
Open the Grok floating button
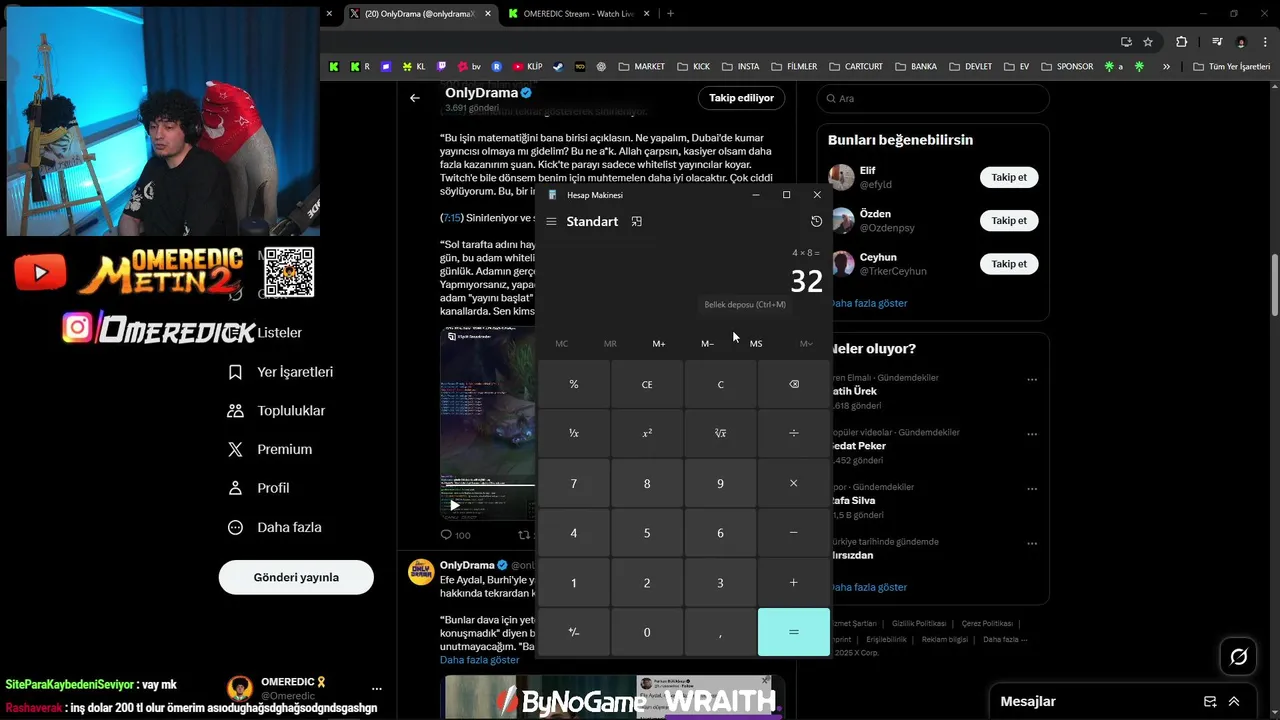(x=1239, y=657)
